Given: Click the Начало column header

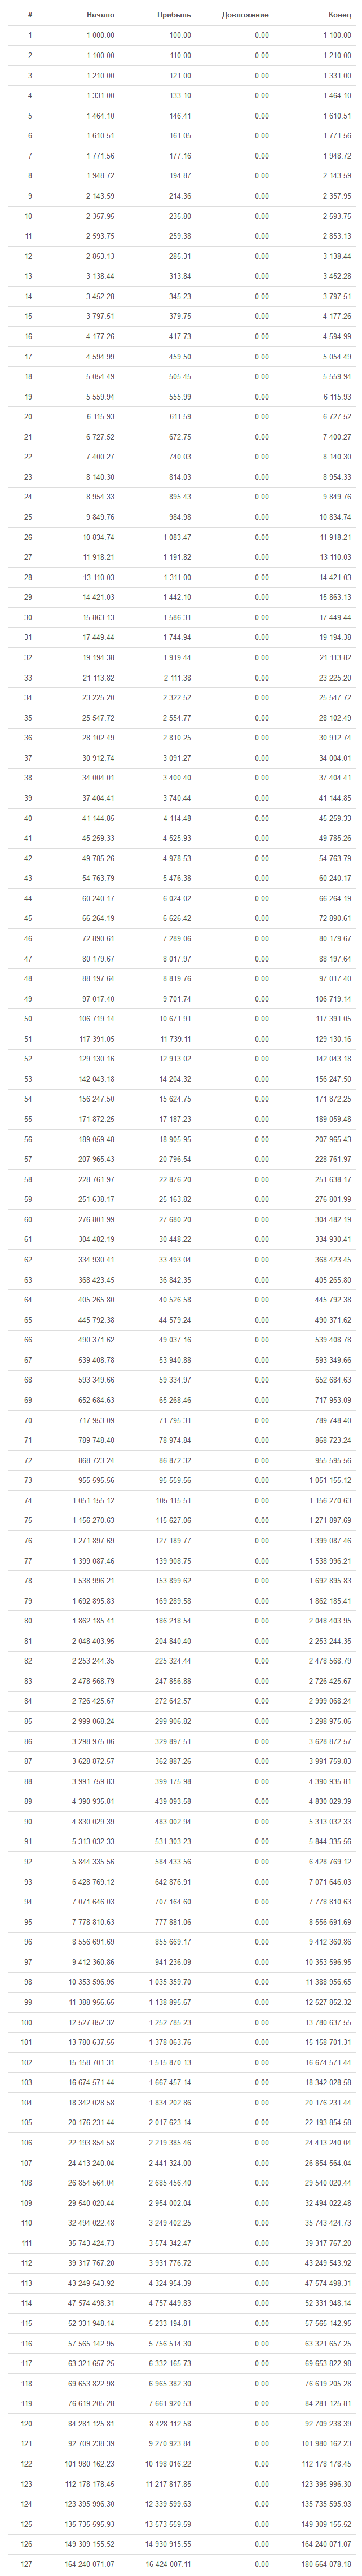Looking at the screenshot, I should pyautogui.click(x=100, y=15).
